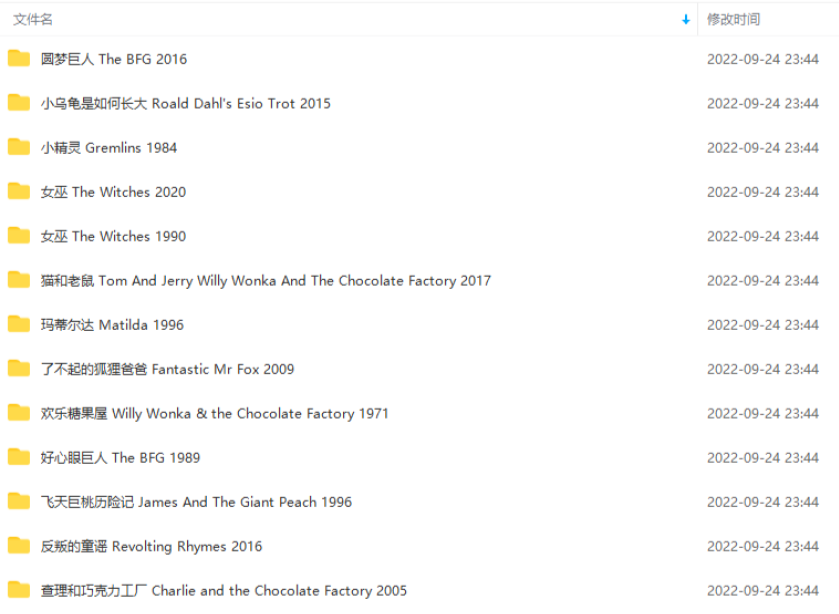Open the Tom And Jerry Willy Wonka 2017 folder name
Screen dimensions: 839x614
(266, 281)
